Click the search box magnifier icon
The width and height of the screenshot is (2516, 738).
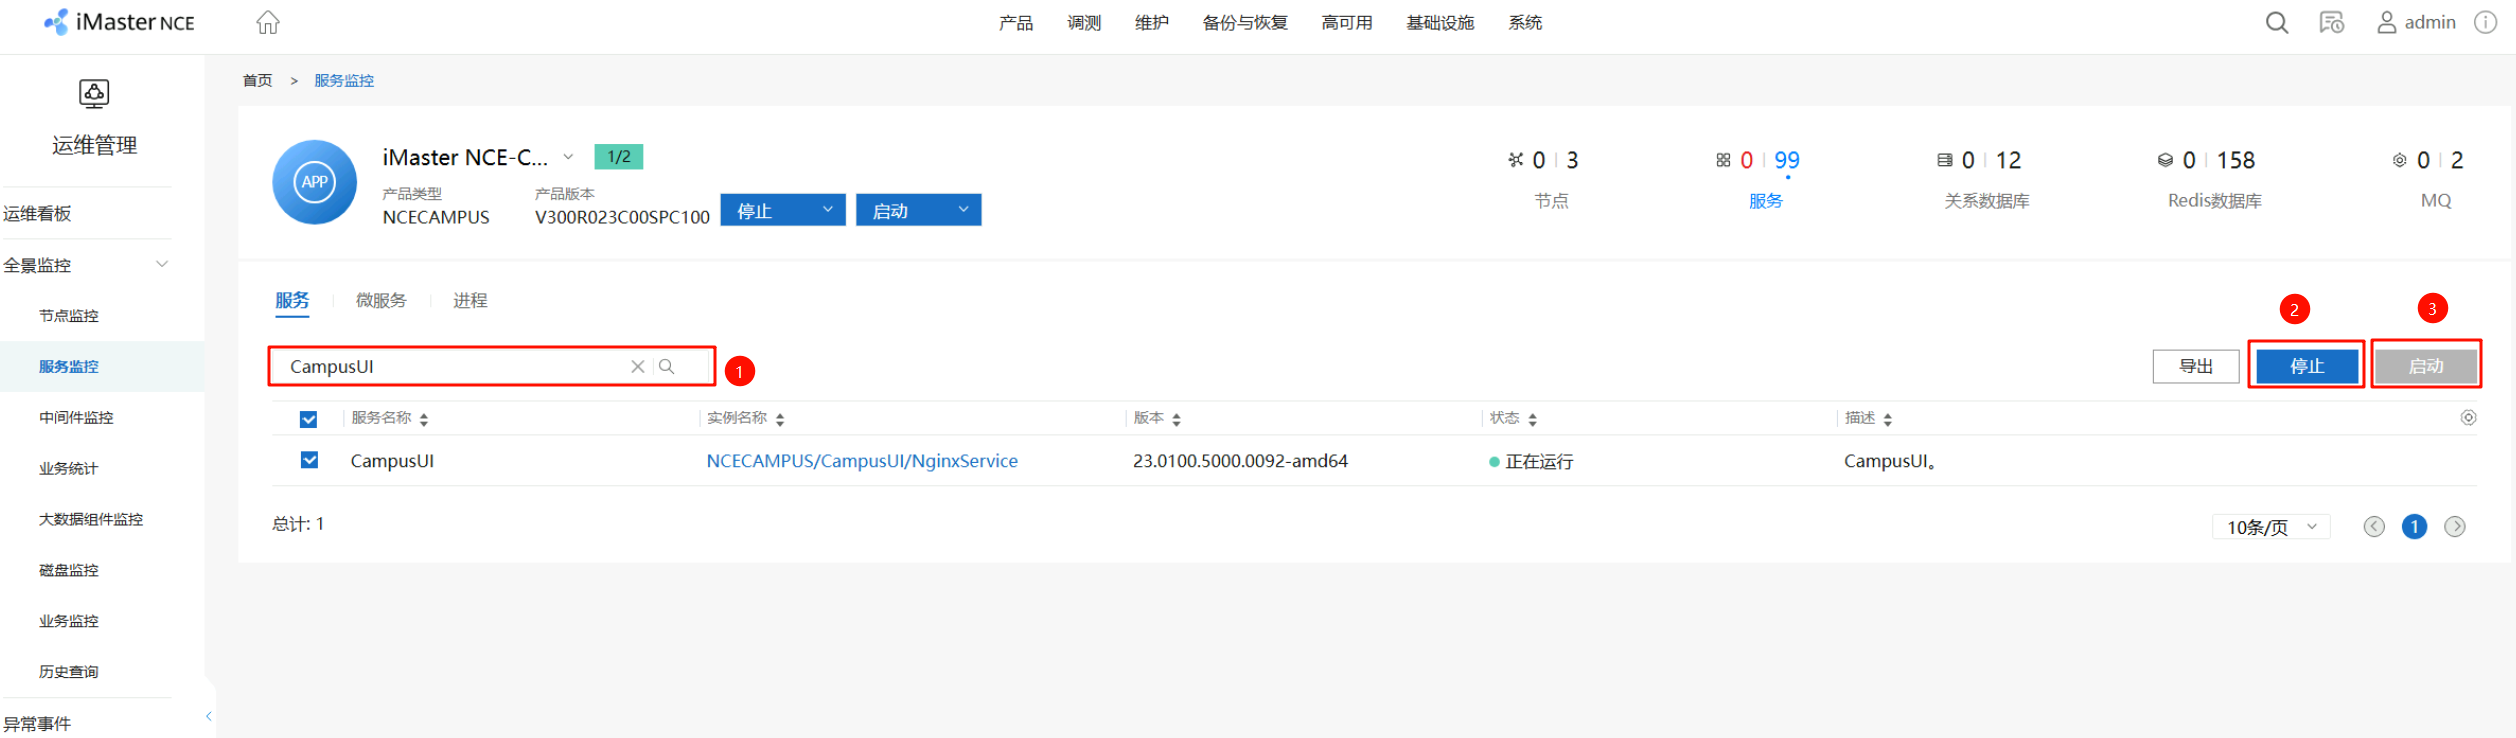pos(667,367)
